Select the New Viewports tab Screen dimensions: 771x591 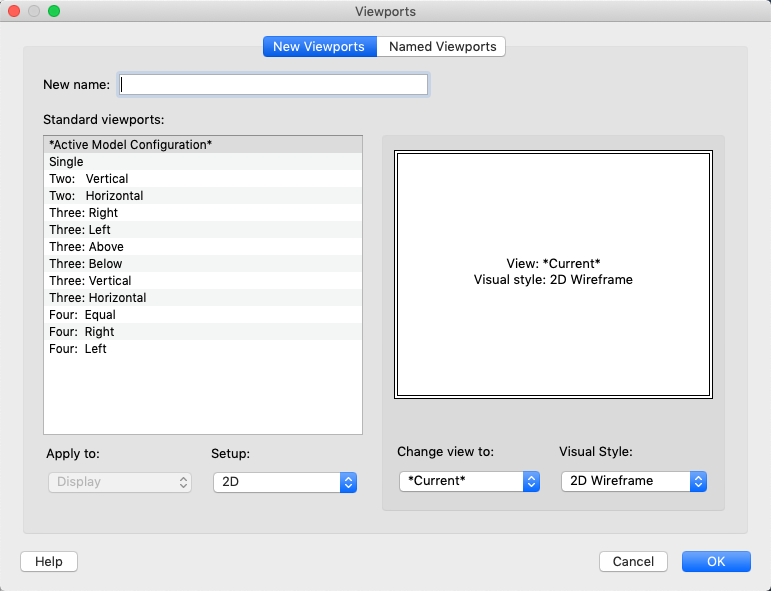point(319,47)
